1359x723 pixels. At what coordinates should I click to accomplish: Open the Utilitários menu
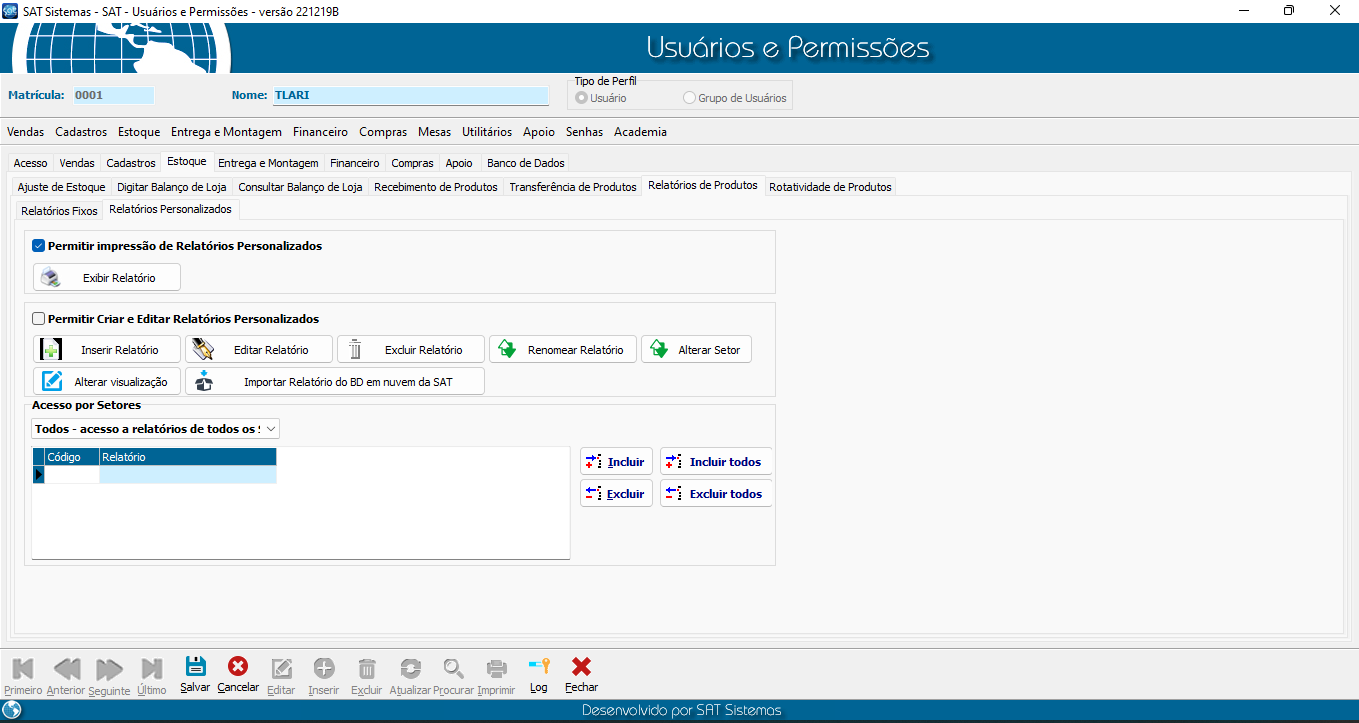[x=487, y=132]
